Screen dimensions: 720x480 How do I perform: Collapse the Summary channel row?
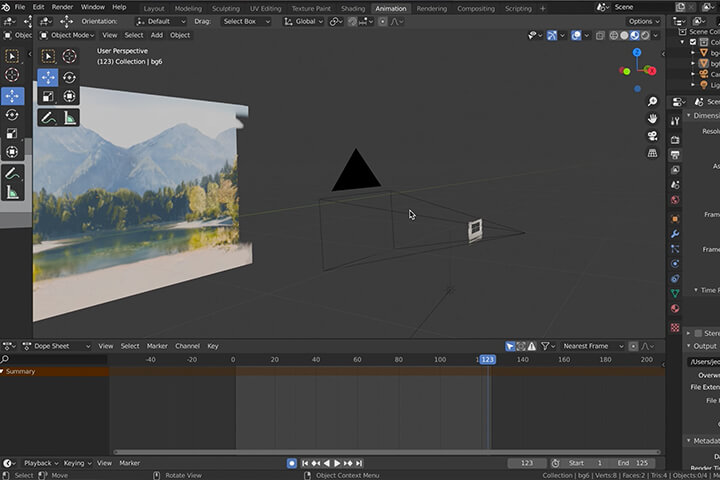pyautogui.click(x=3, y=371)
